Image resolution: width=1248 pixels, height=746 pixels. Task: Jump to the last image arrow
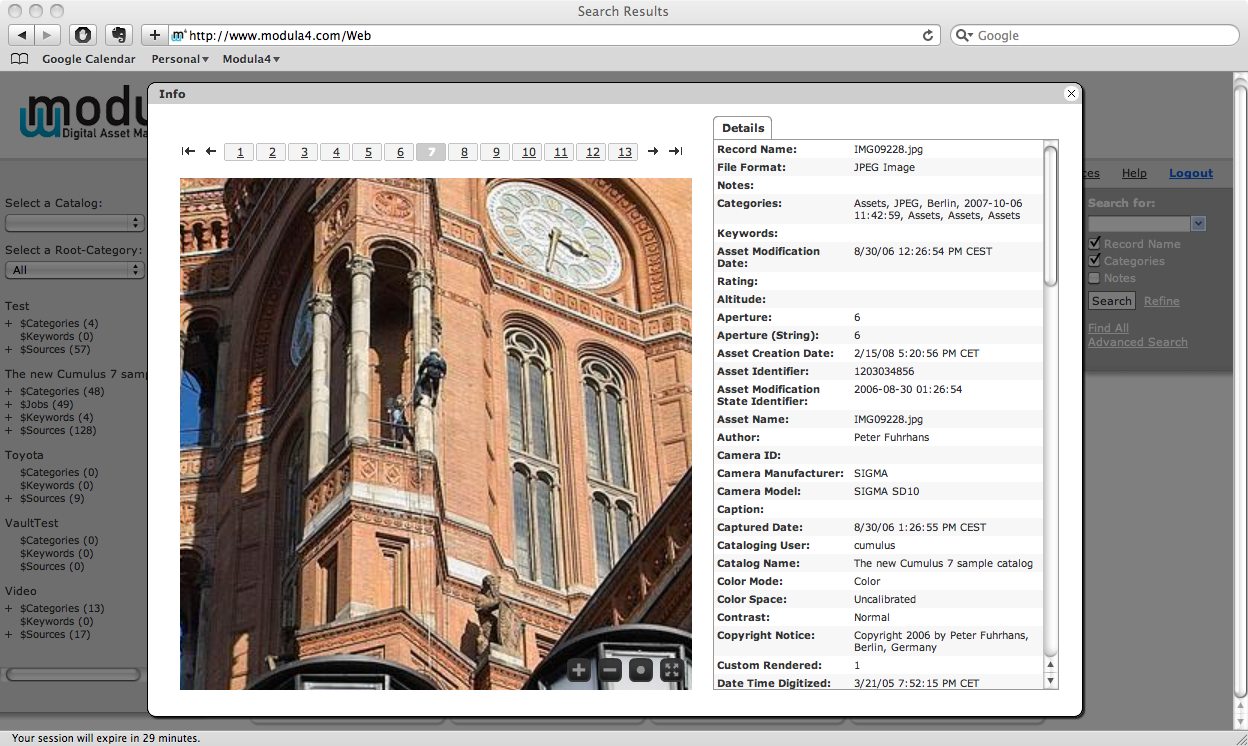(676, 152)
